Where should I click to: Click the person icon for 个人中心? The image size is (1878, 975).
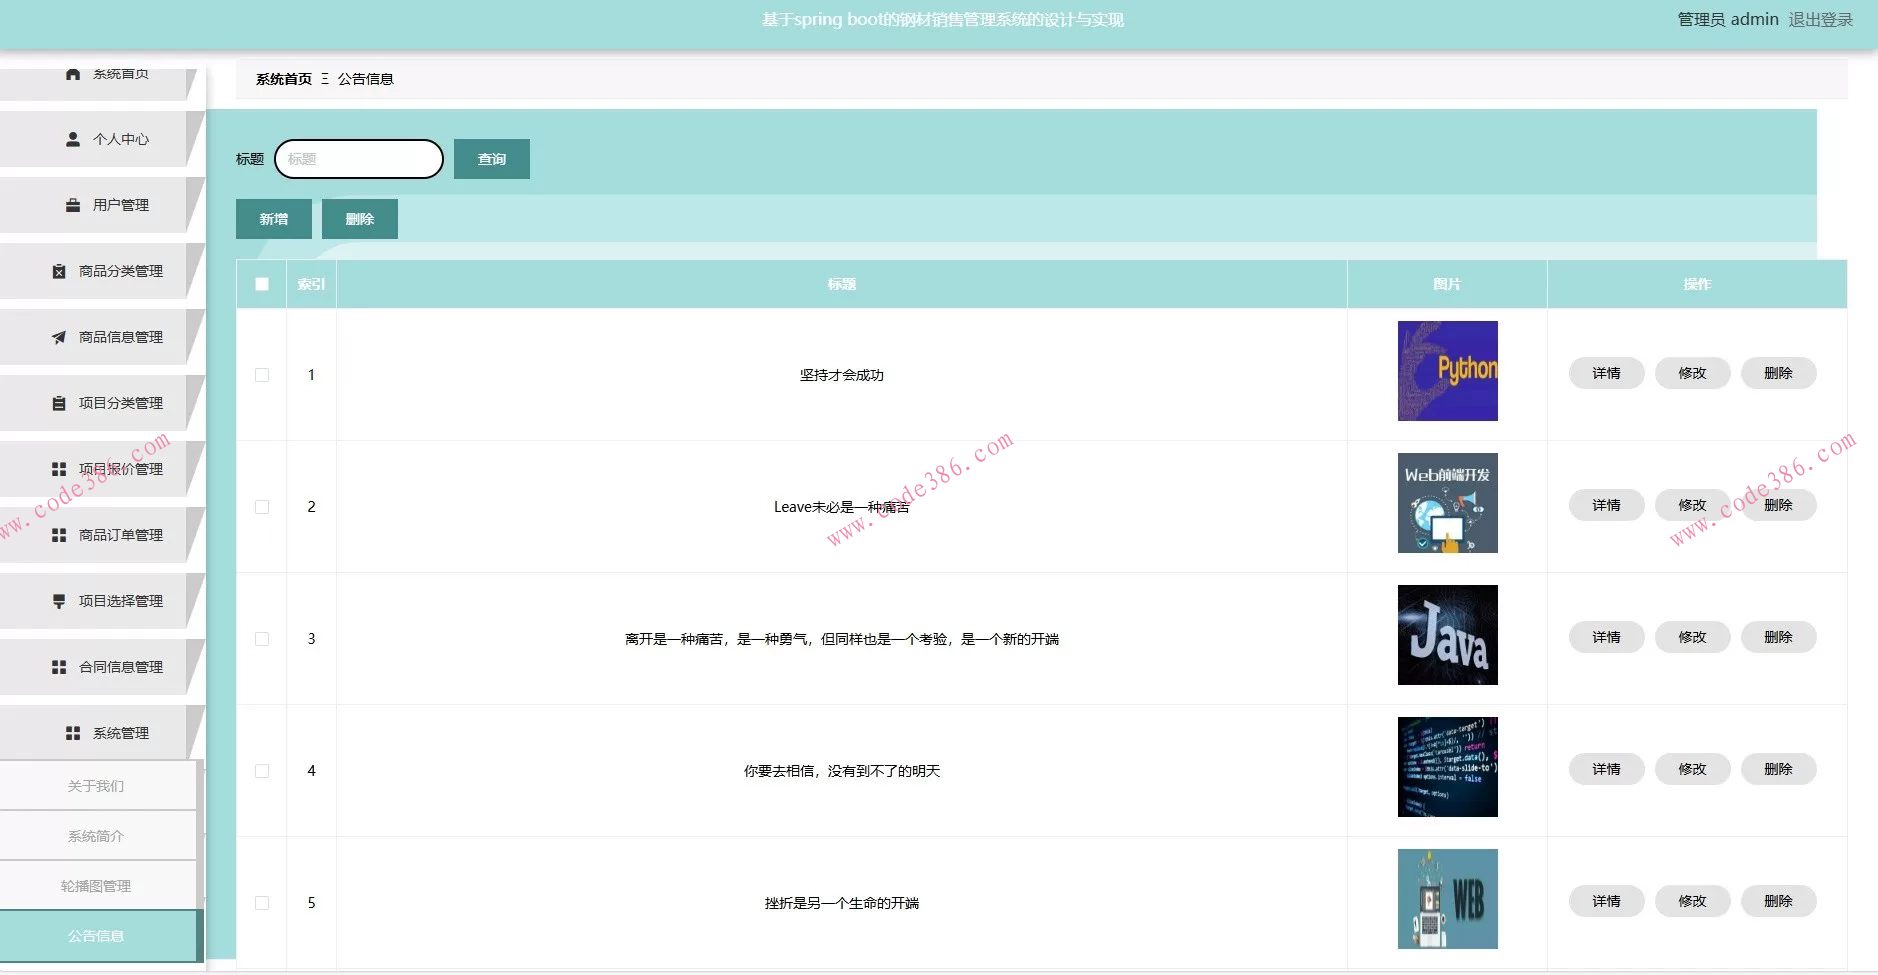tap(73, 139)
